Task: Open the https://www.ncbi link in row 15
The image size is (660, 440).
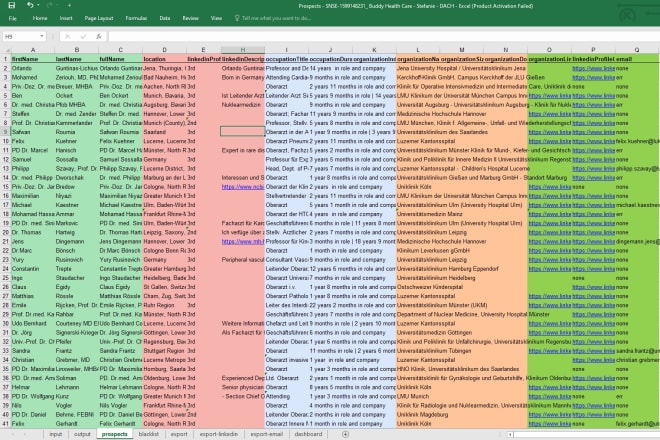Action: (x=243, y=187)
